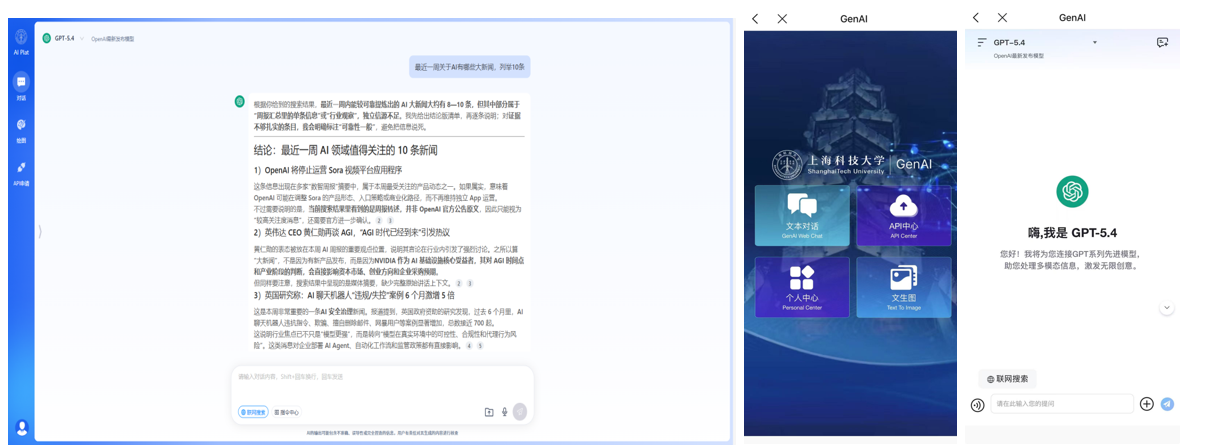This screenshot has width=1221, height=447.
Task: Expand the GPT-5.4 model selector on mobile
Action: click(1040, 43)
